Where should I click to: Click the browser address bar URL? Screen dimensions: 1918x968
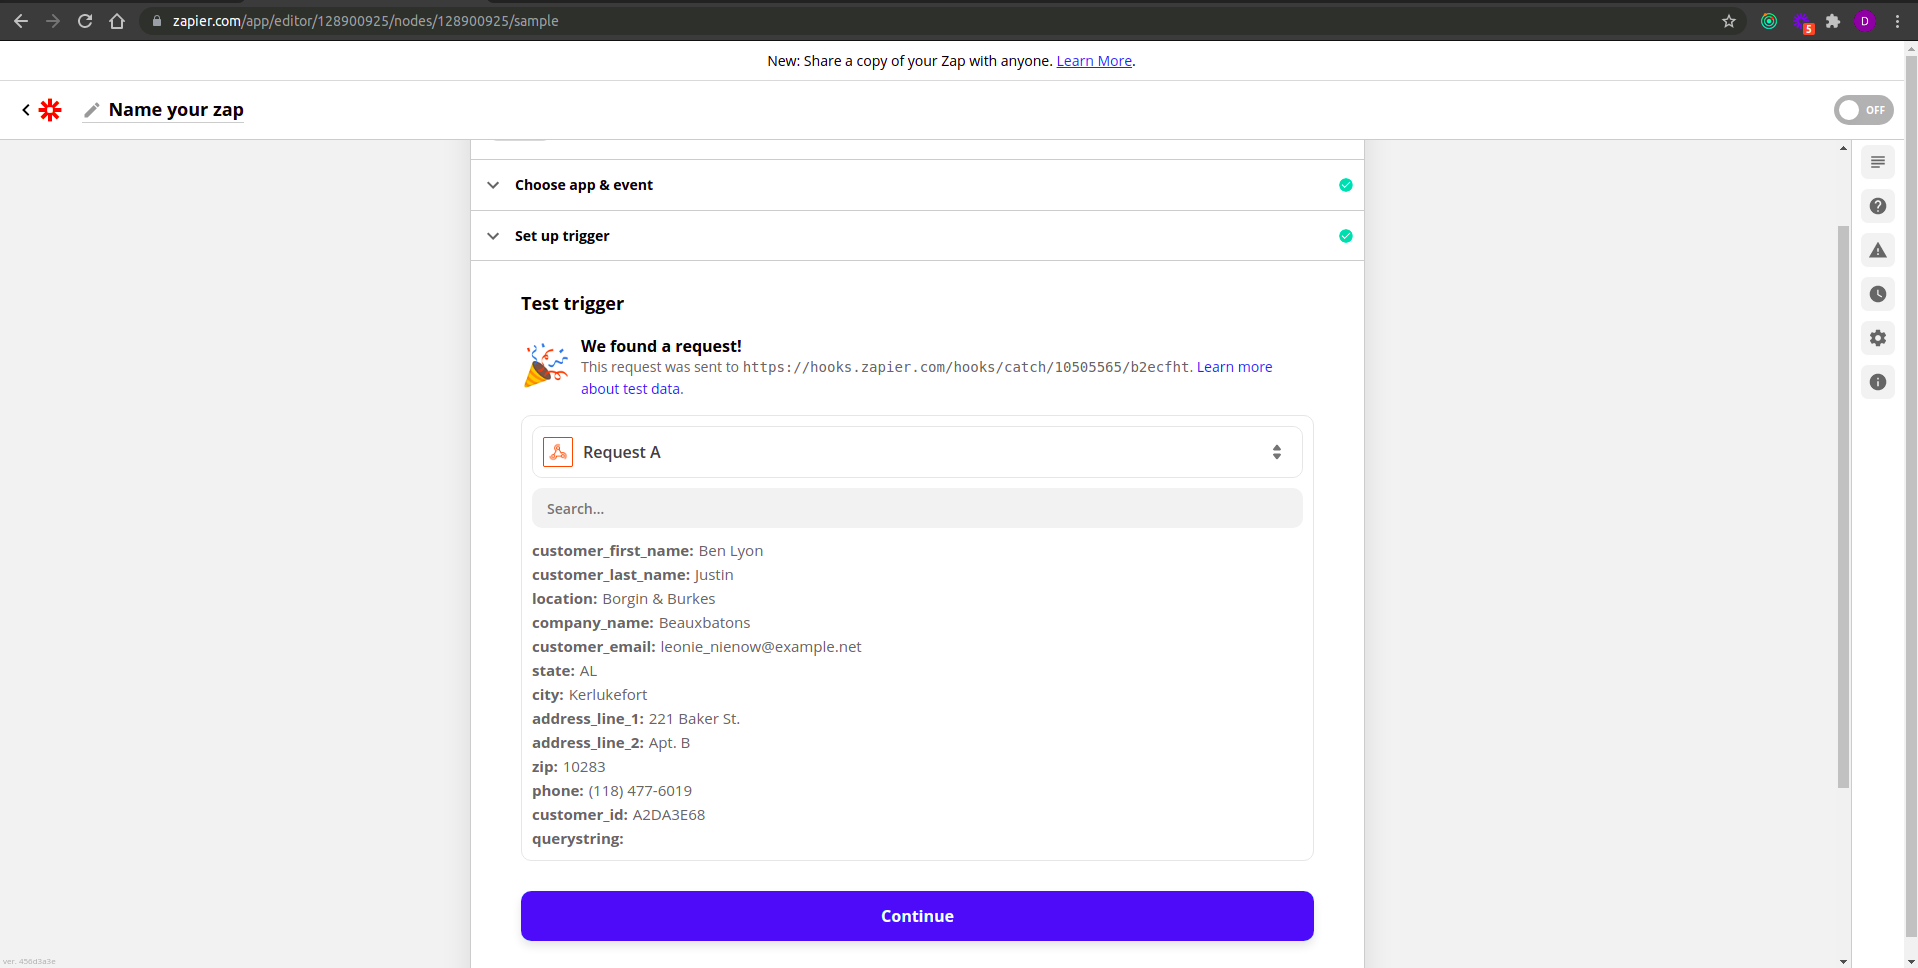pyautogui.click(x=365, y=21)
